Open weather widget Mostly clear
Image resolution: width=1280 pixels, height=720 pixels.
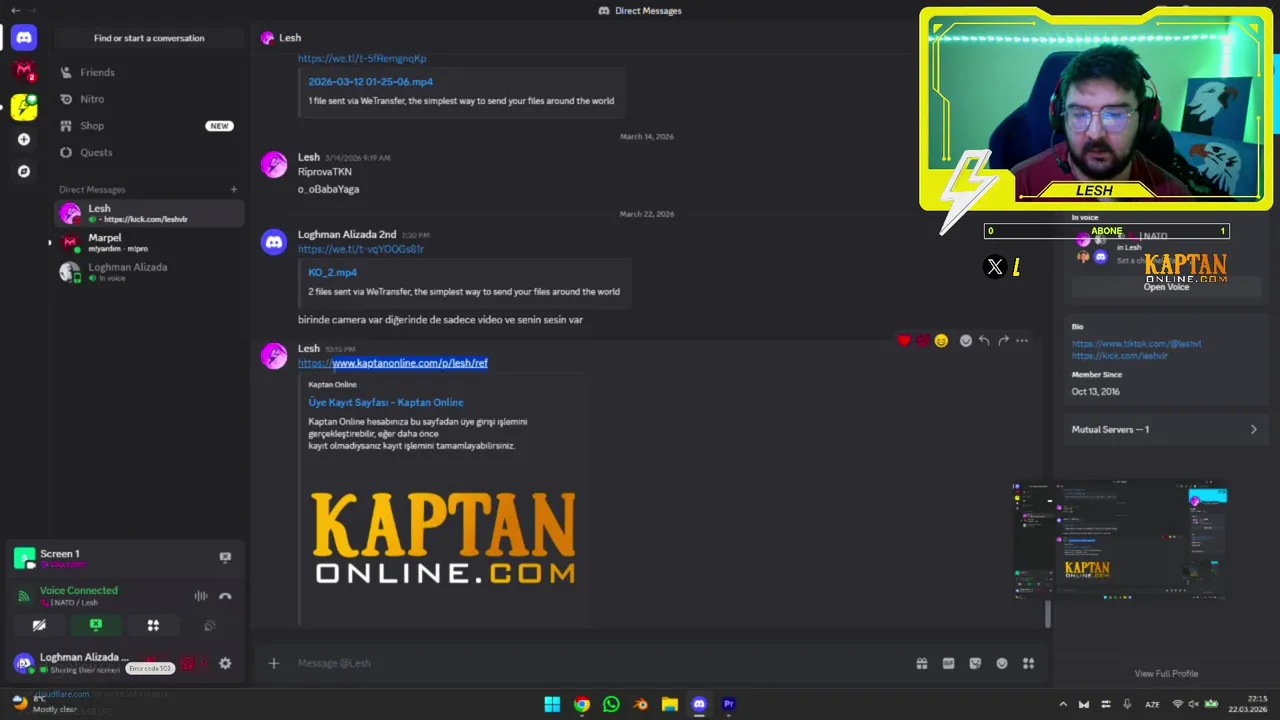coord(45,704)
